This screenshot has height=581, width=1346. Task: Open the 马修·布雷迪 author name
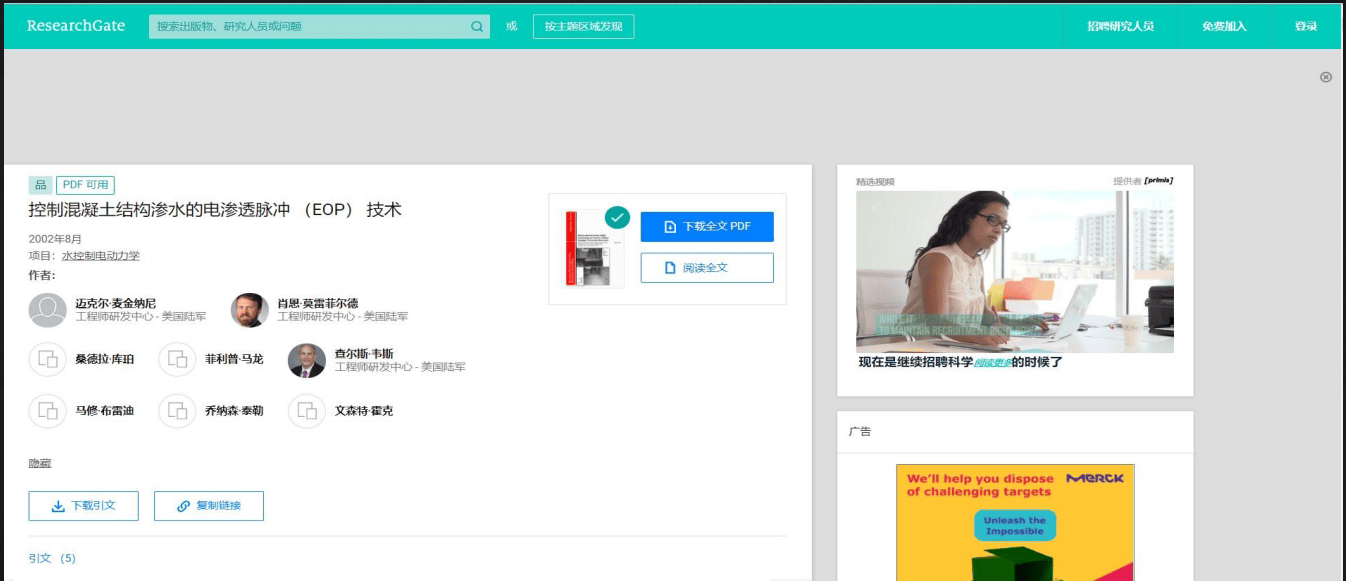[x=104, y=411]
